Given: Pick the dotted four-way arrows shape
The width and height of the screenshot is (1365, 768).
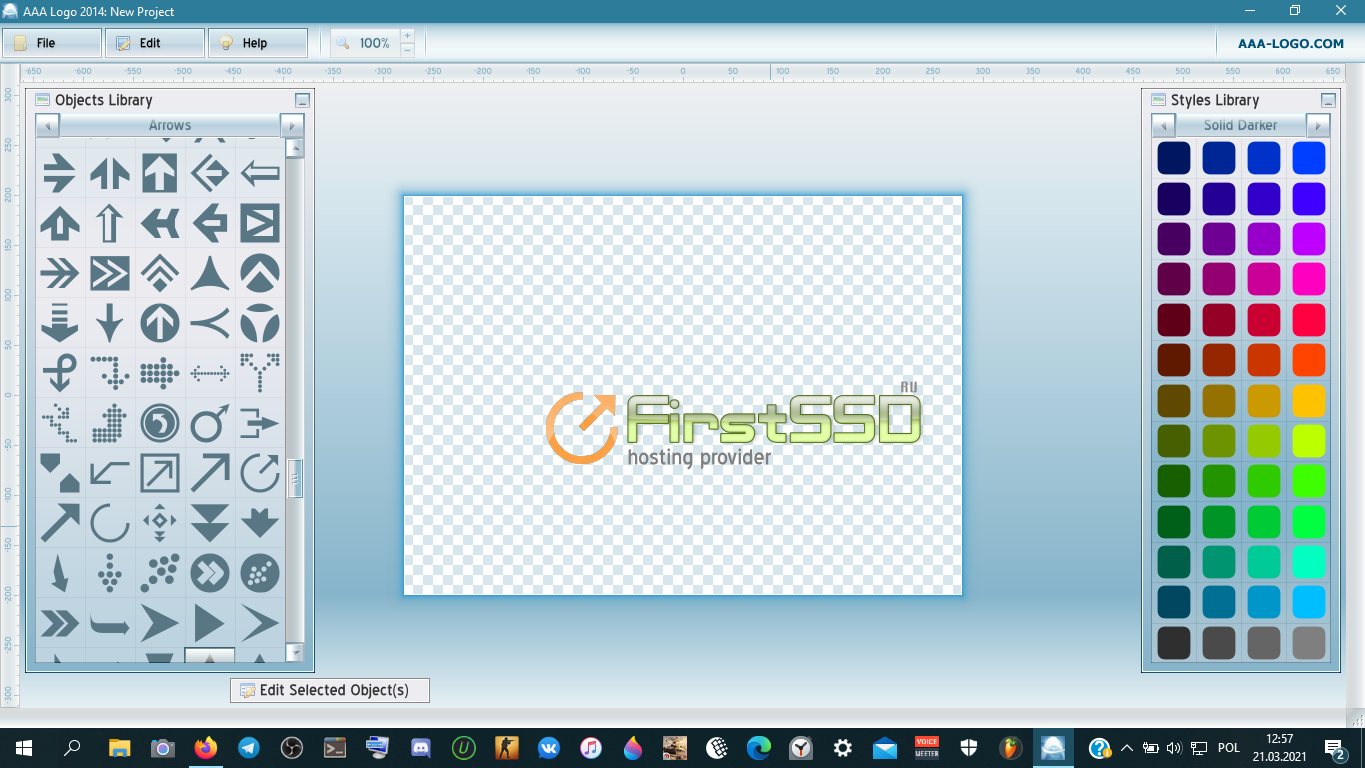Looking at the screenshot, I should (x=160, y=523).
